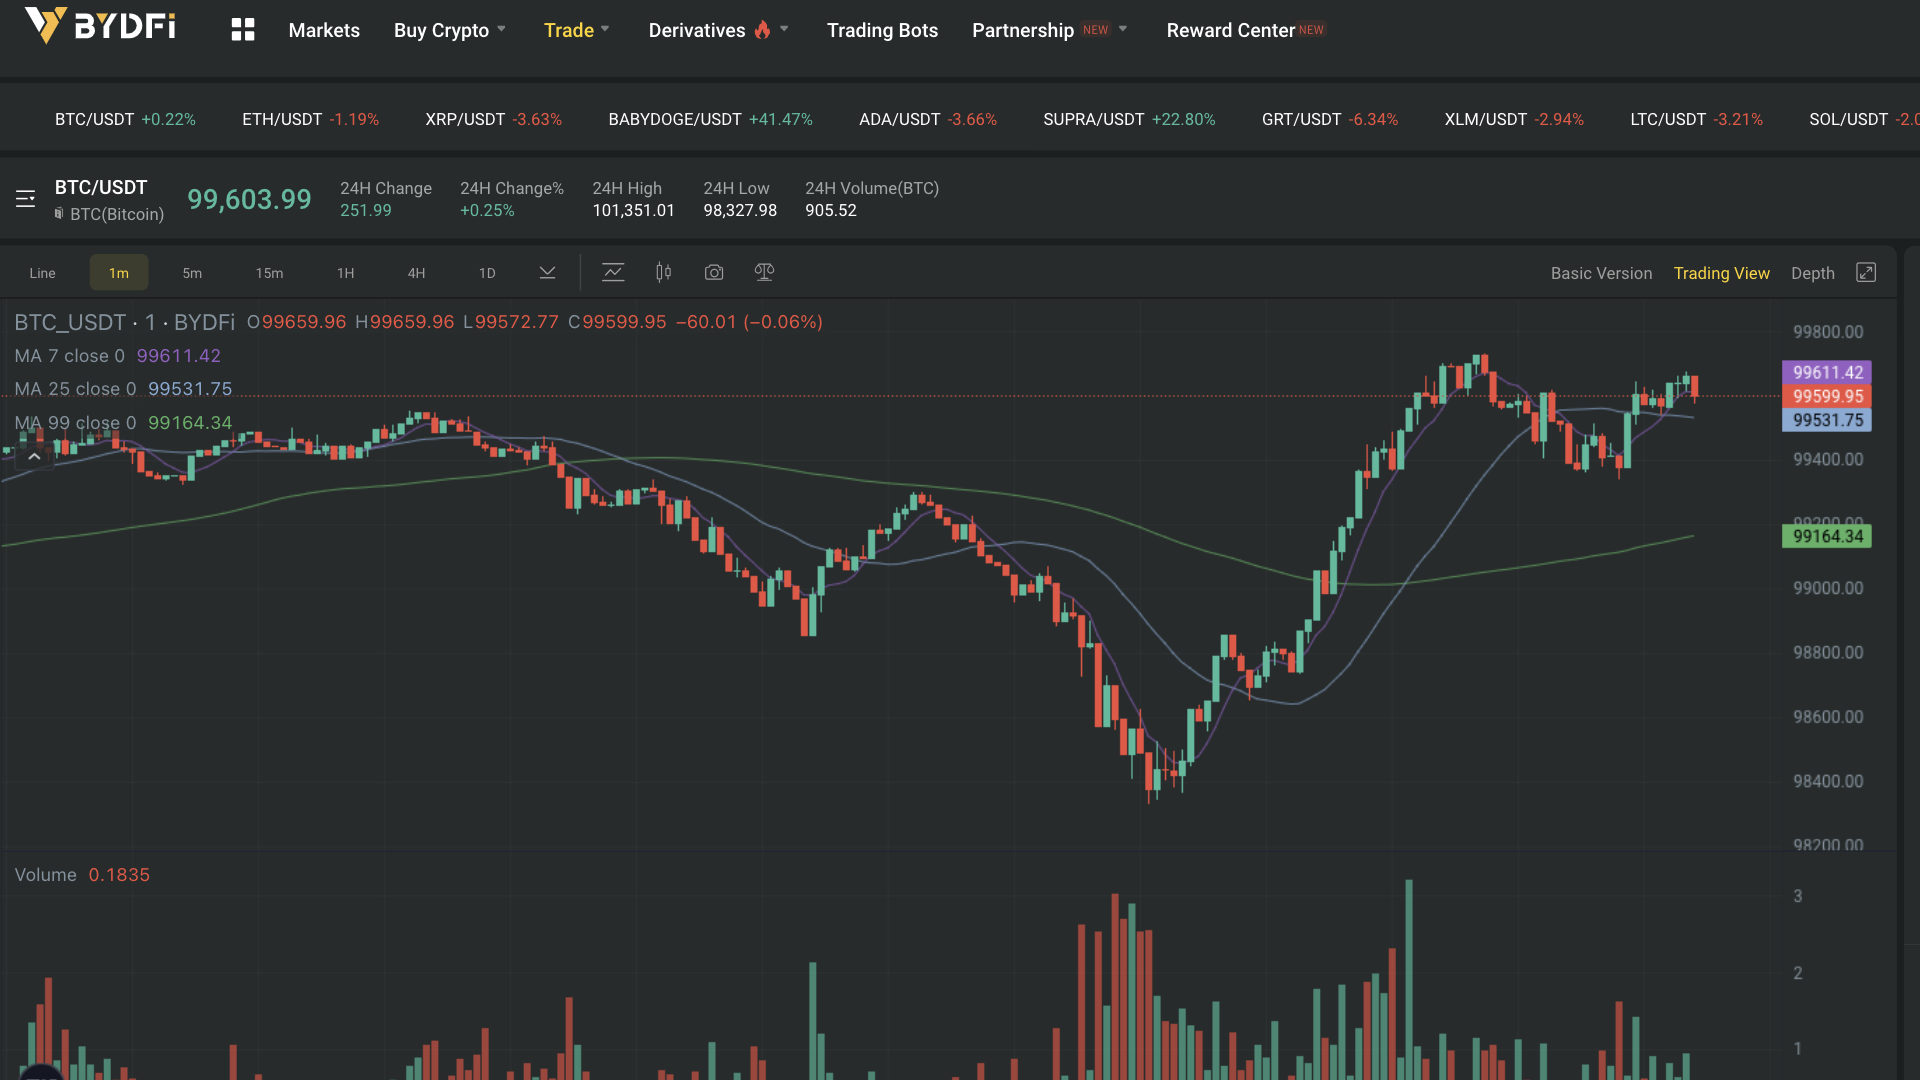Open the extra timeframes chevron on the toolbar
Screen dimensions: 1920x1080
(547, 272)
